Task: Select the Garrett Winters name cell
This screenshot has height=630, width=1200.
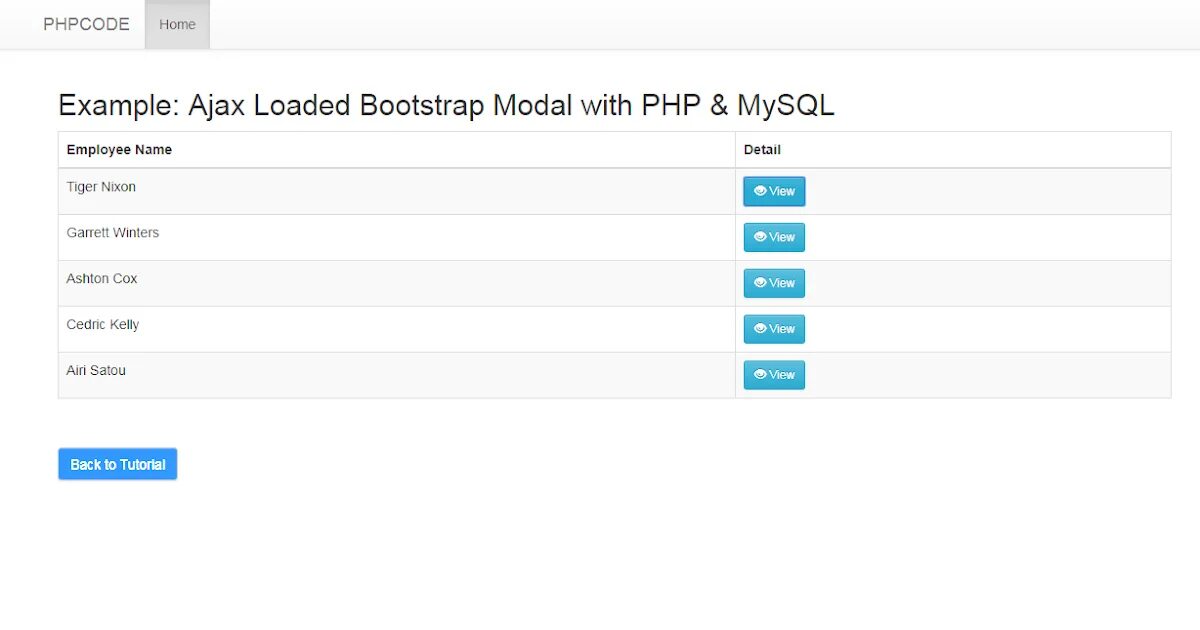Action: (x=113, y=233)
